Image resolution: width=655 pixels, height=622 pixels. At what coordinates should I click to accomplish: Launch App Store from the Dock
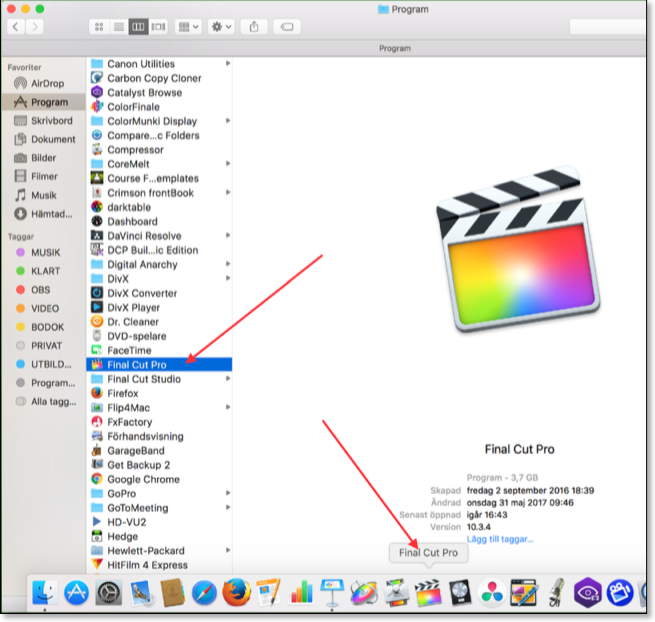tap(76, 592)
